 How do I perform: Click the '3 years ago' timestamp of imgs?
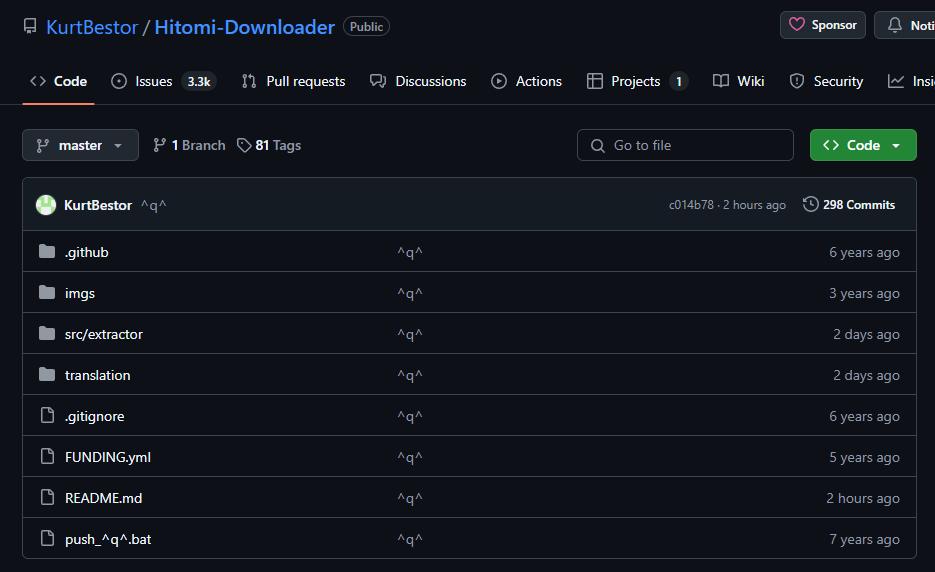pyautogui.click(x=865, y=293)
